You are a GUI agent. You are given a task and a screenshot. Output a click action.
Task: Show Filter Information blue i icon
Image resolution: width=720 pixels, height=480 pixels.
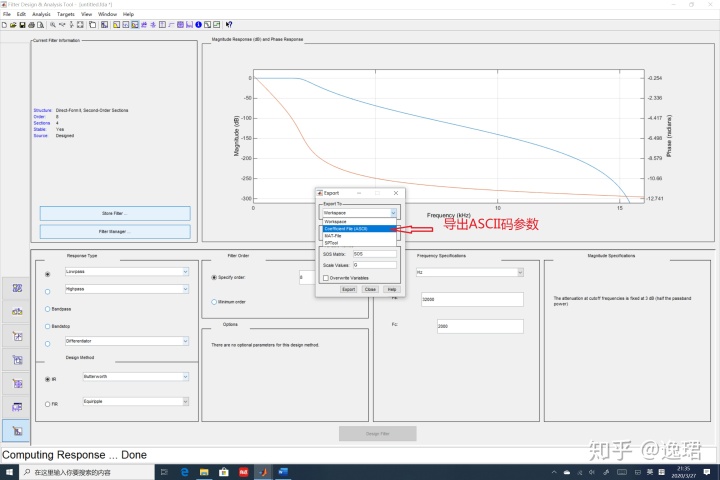tap(198, 25)
